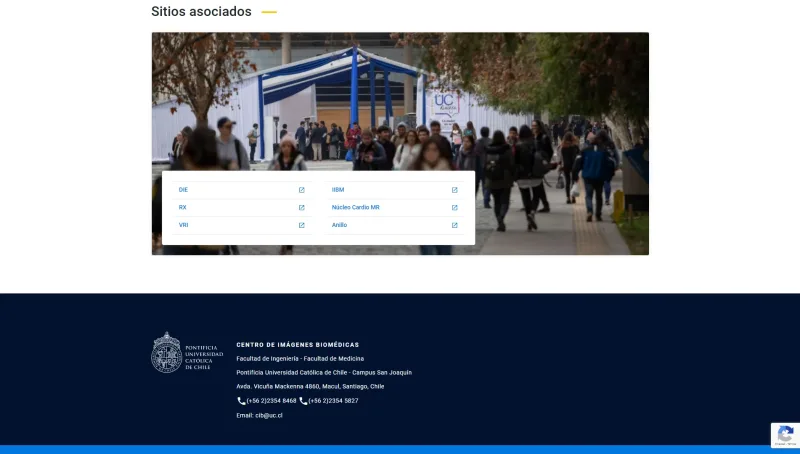
Task: Click external-link icon beside VRI
Action: tap(302, 225)
